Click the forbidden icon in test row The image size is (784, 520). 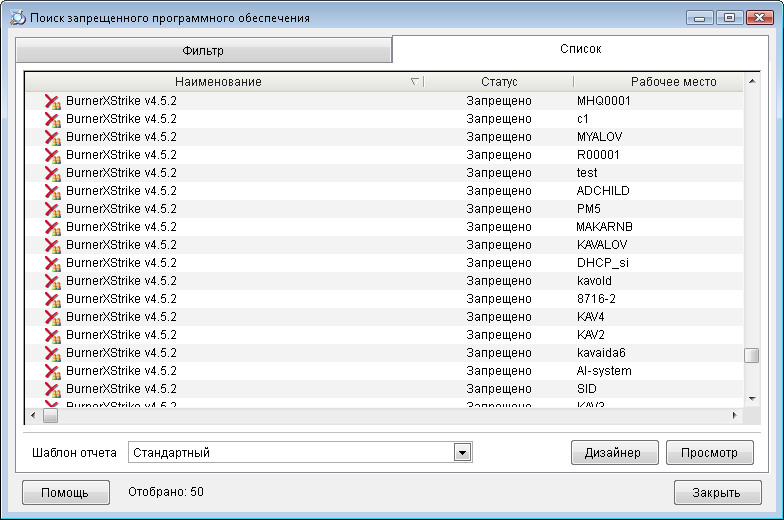[52, 173]
